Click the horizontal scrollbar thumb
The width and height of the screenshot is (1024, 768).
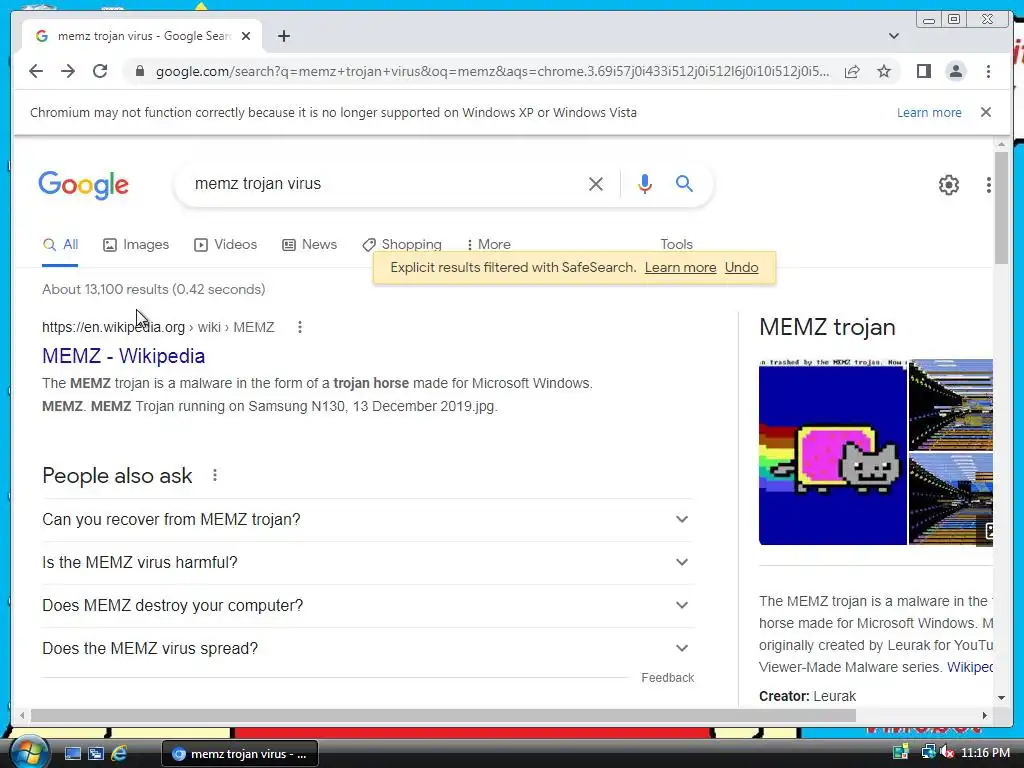tap(443, 716)
